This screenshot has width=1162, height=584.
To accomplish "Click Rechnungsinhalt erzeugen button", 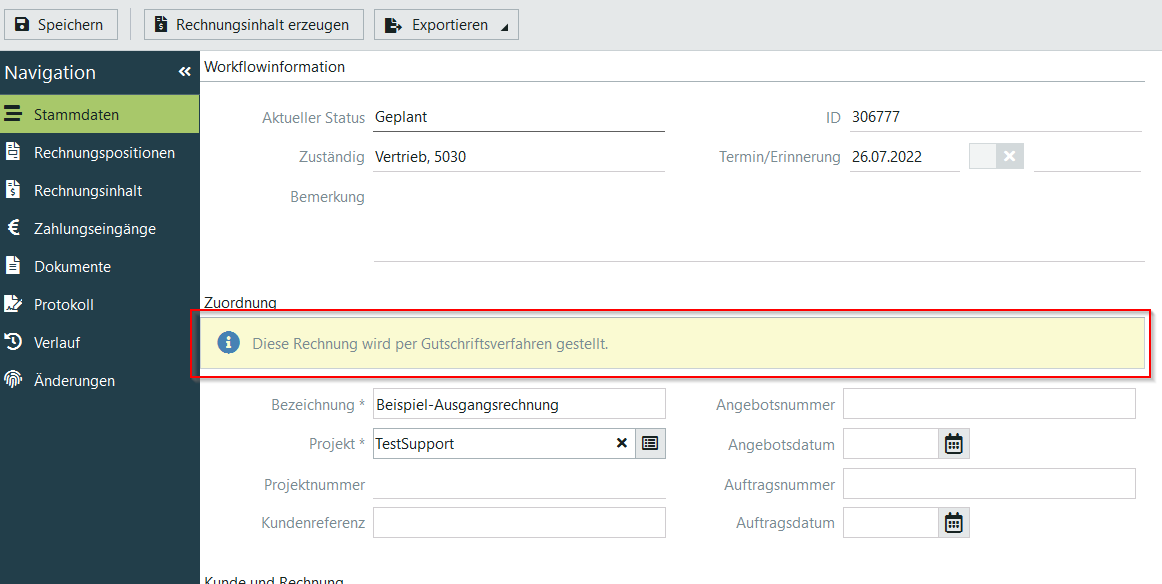I will coord(253,25).
